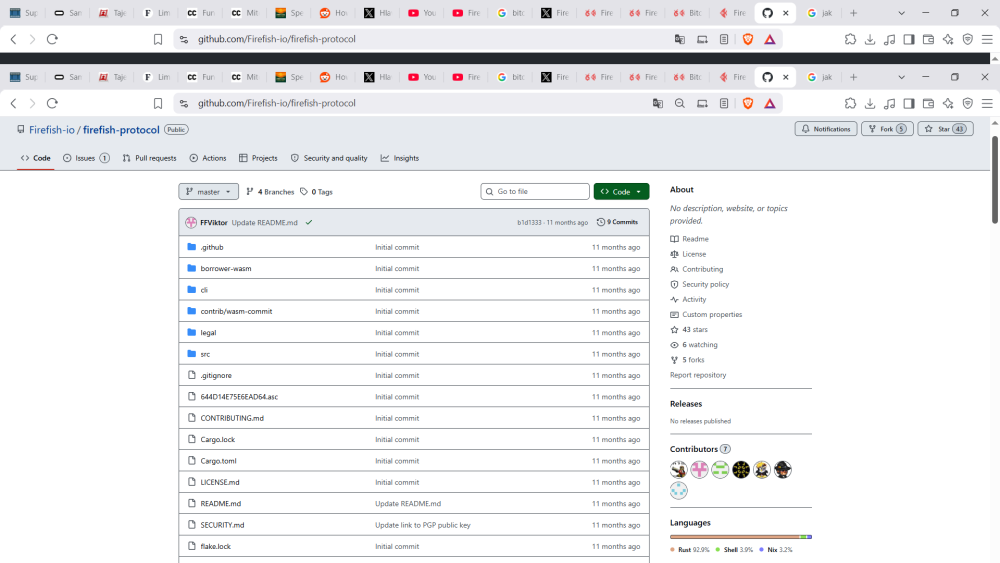Open Downloads icon in lower browser window
1000x563 pixels.
(x=870, y=103)
